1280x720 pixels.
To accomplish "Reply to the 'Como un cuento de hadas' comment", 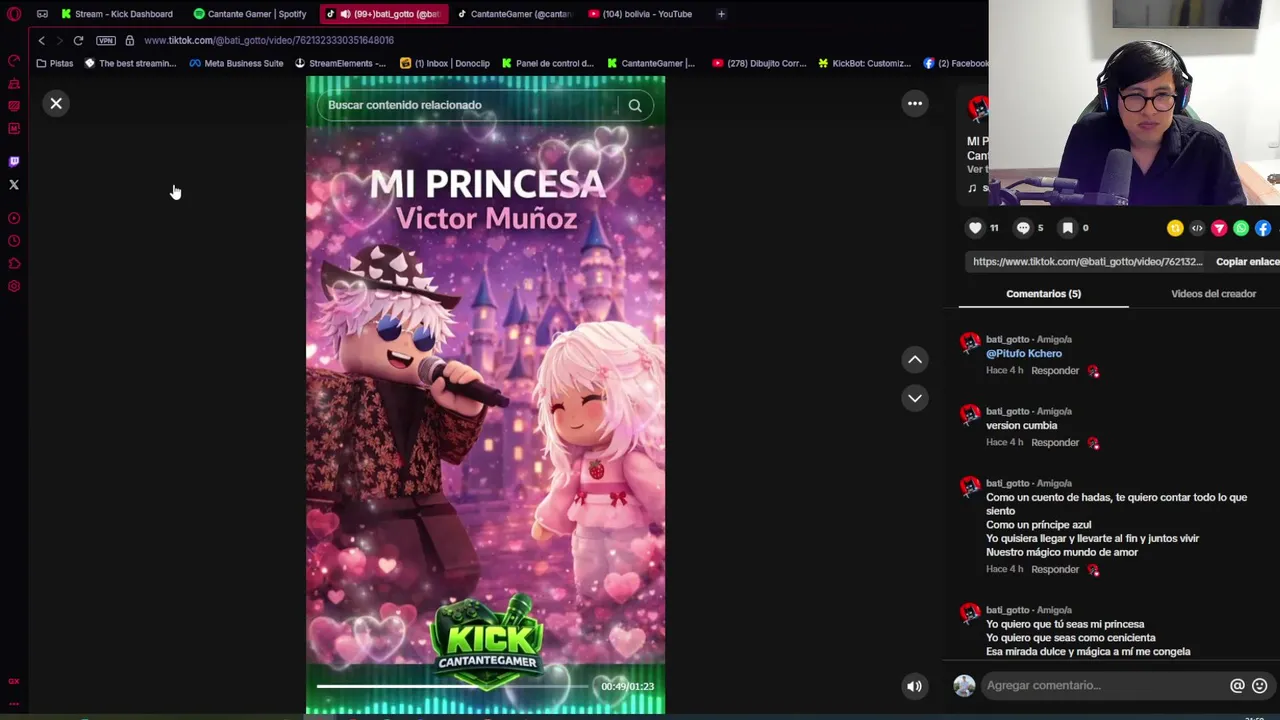I will click(1055, 569).
